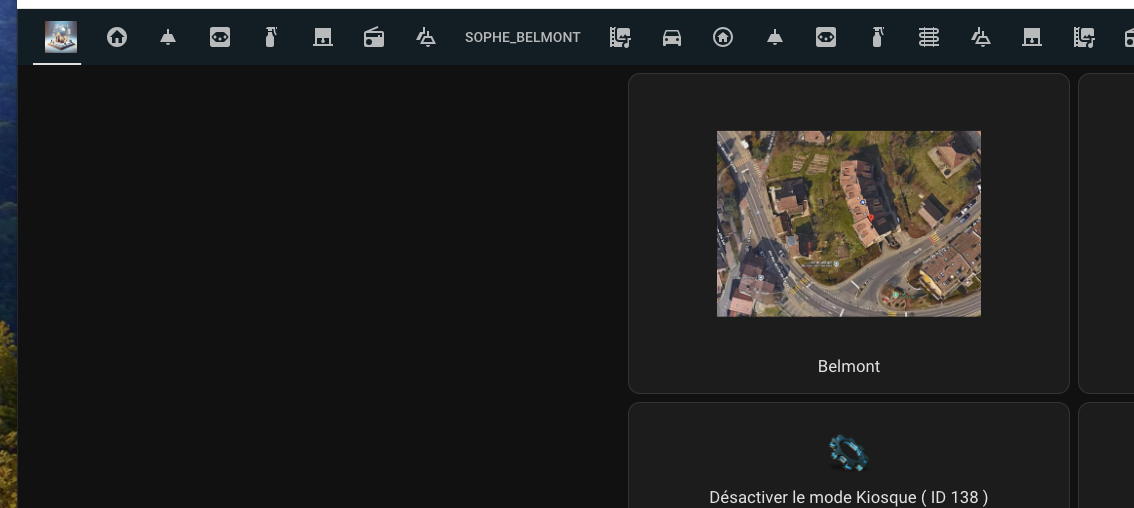Image resolution: width=1134 pixels, height=508 pixels.
Task: Open spray bottle tab left of SOPHE_BELMONT
Action: 271,37
